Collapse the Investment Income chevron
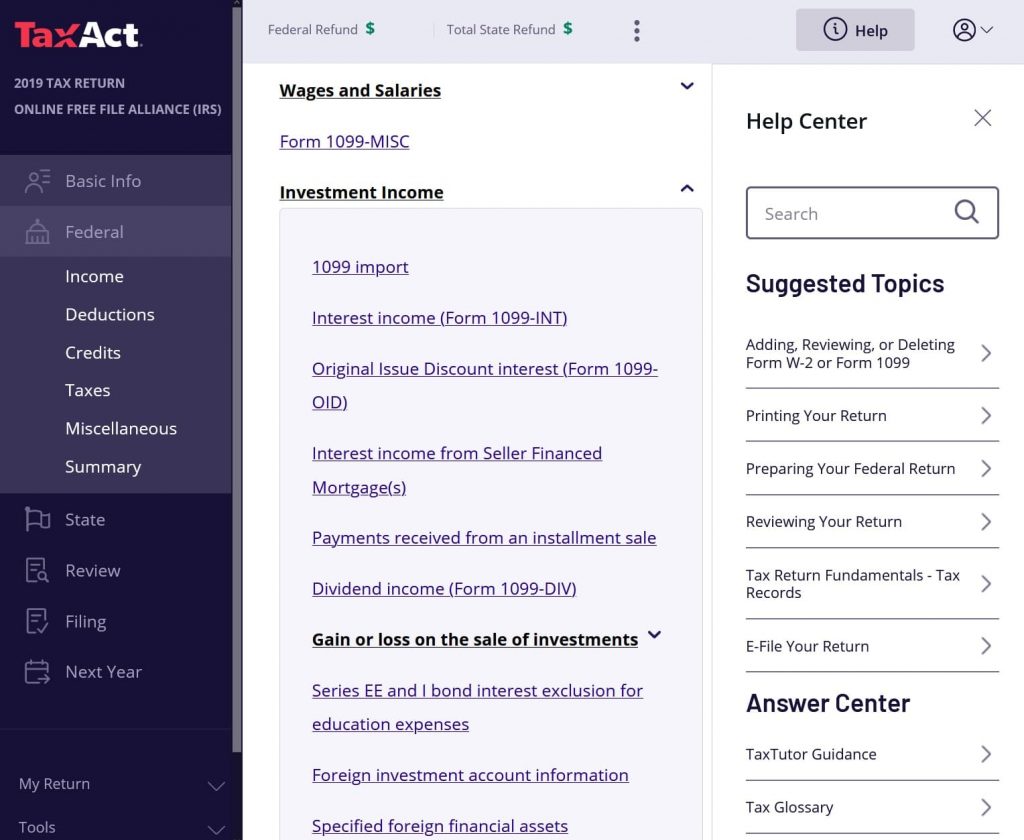Screen dimensions: 1024x840 [687, 188]
